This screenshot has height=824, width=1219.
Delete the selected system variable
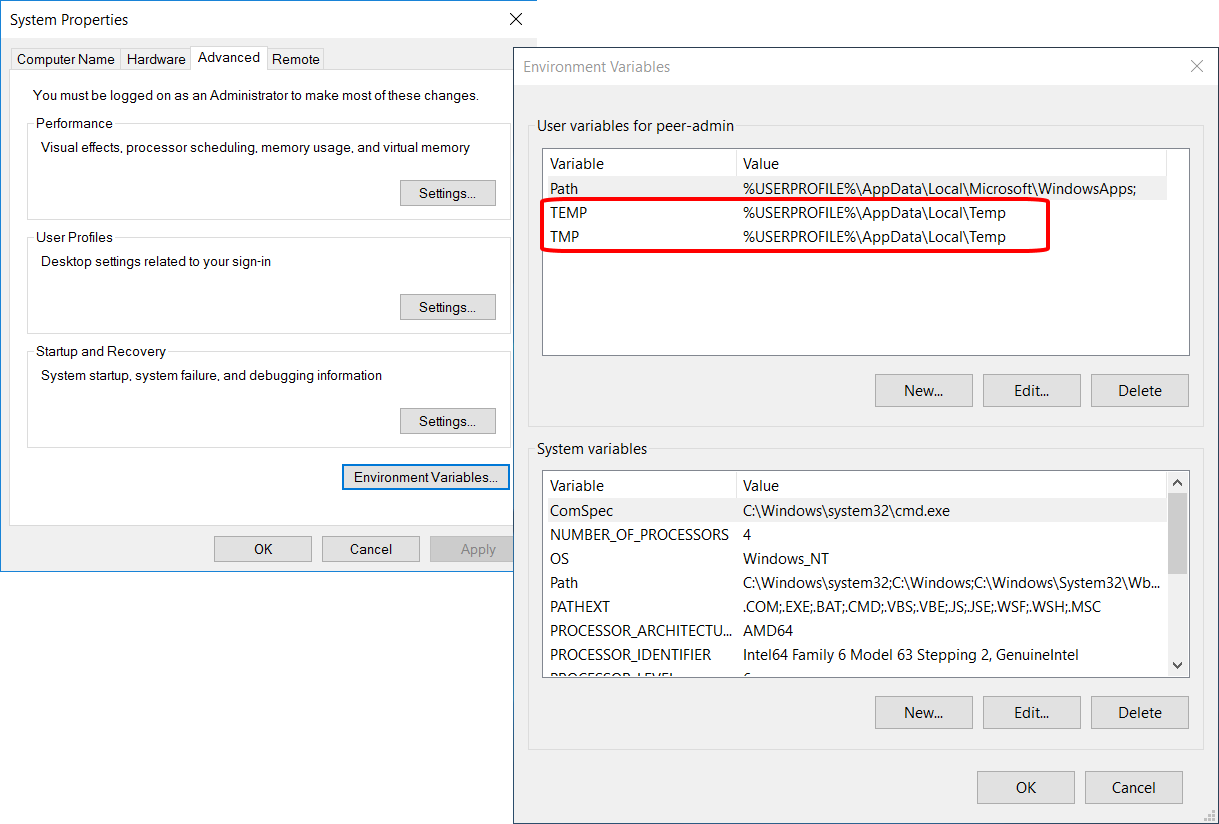click(x=1139, y=713)
